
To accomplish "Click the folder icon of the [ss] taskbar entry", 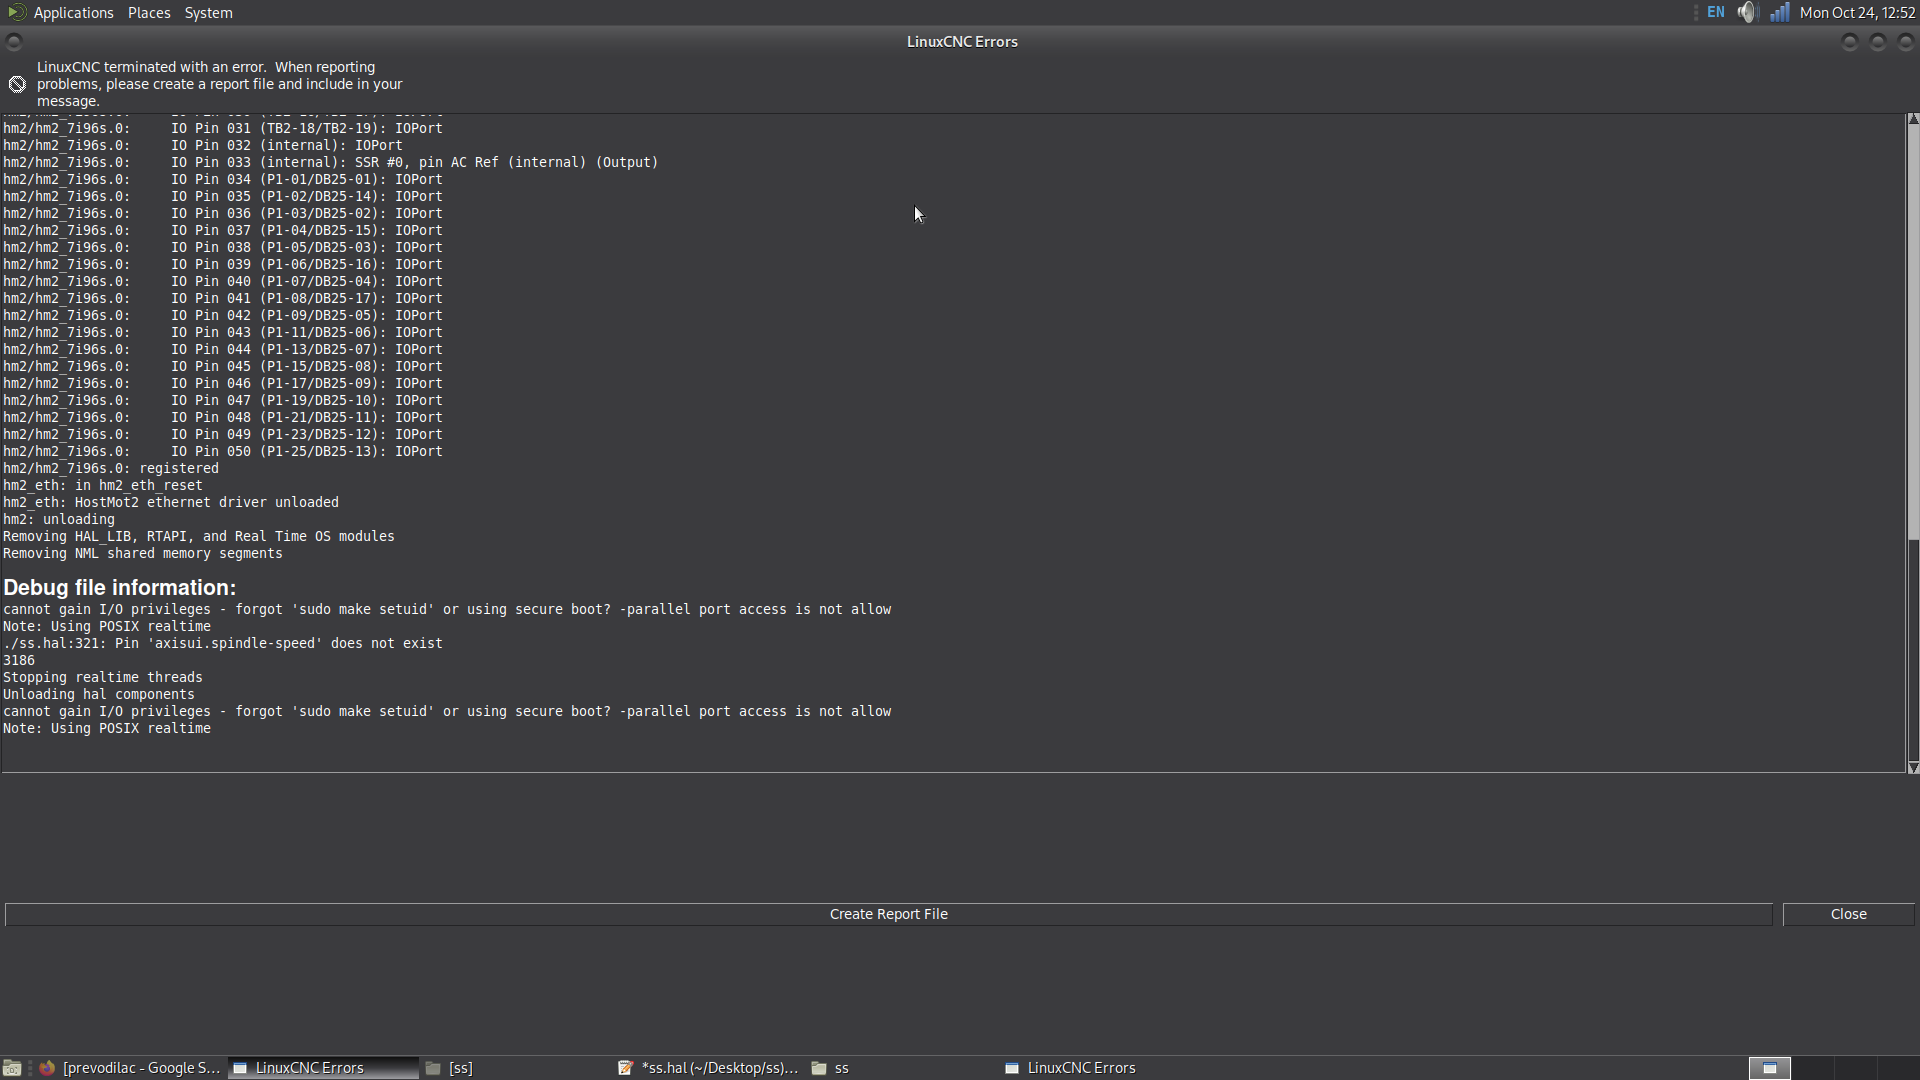I will click(433, 1068).
